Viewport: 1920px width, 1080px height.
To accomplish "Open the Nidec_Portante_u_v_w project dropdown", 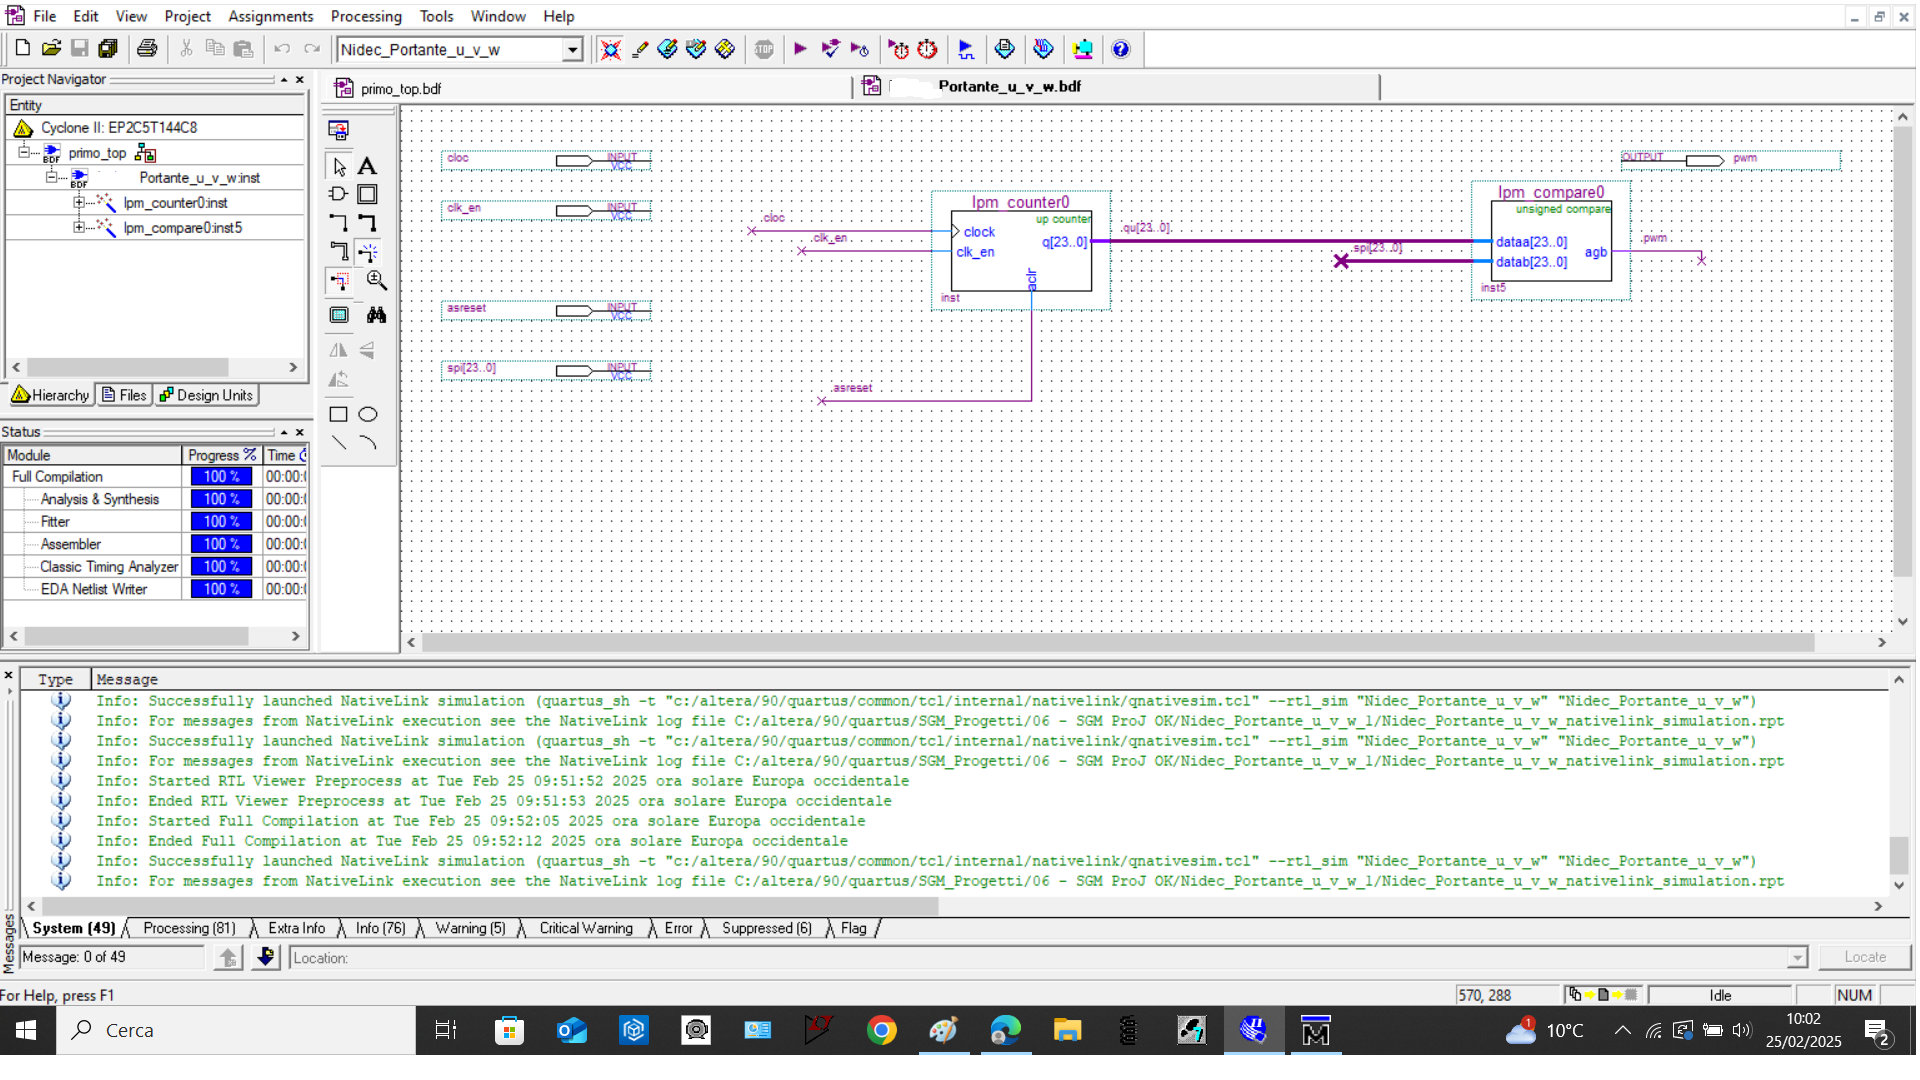I will click(572, 50).
